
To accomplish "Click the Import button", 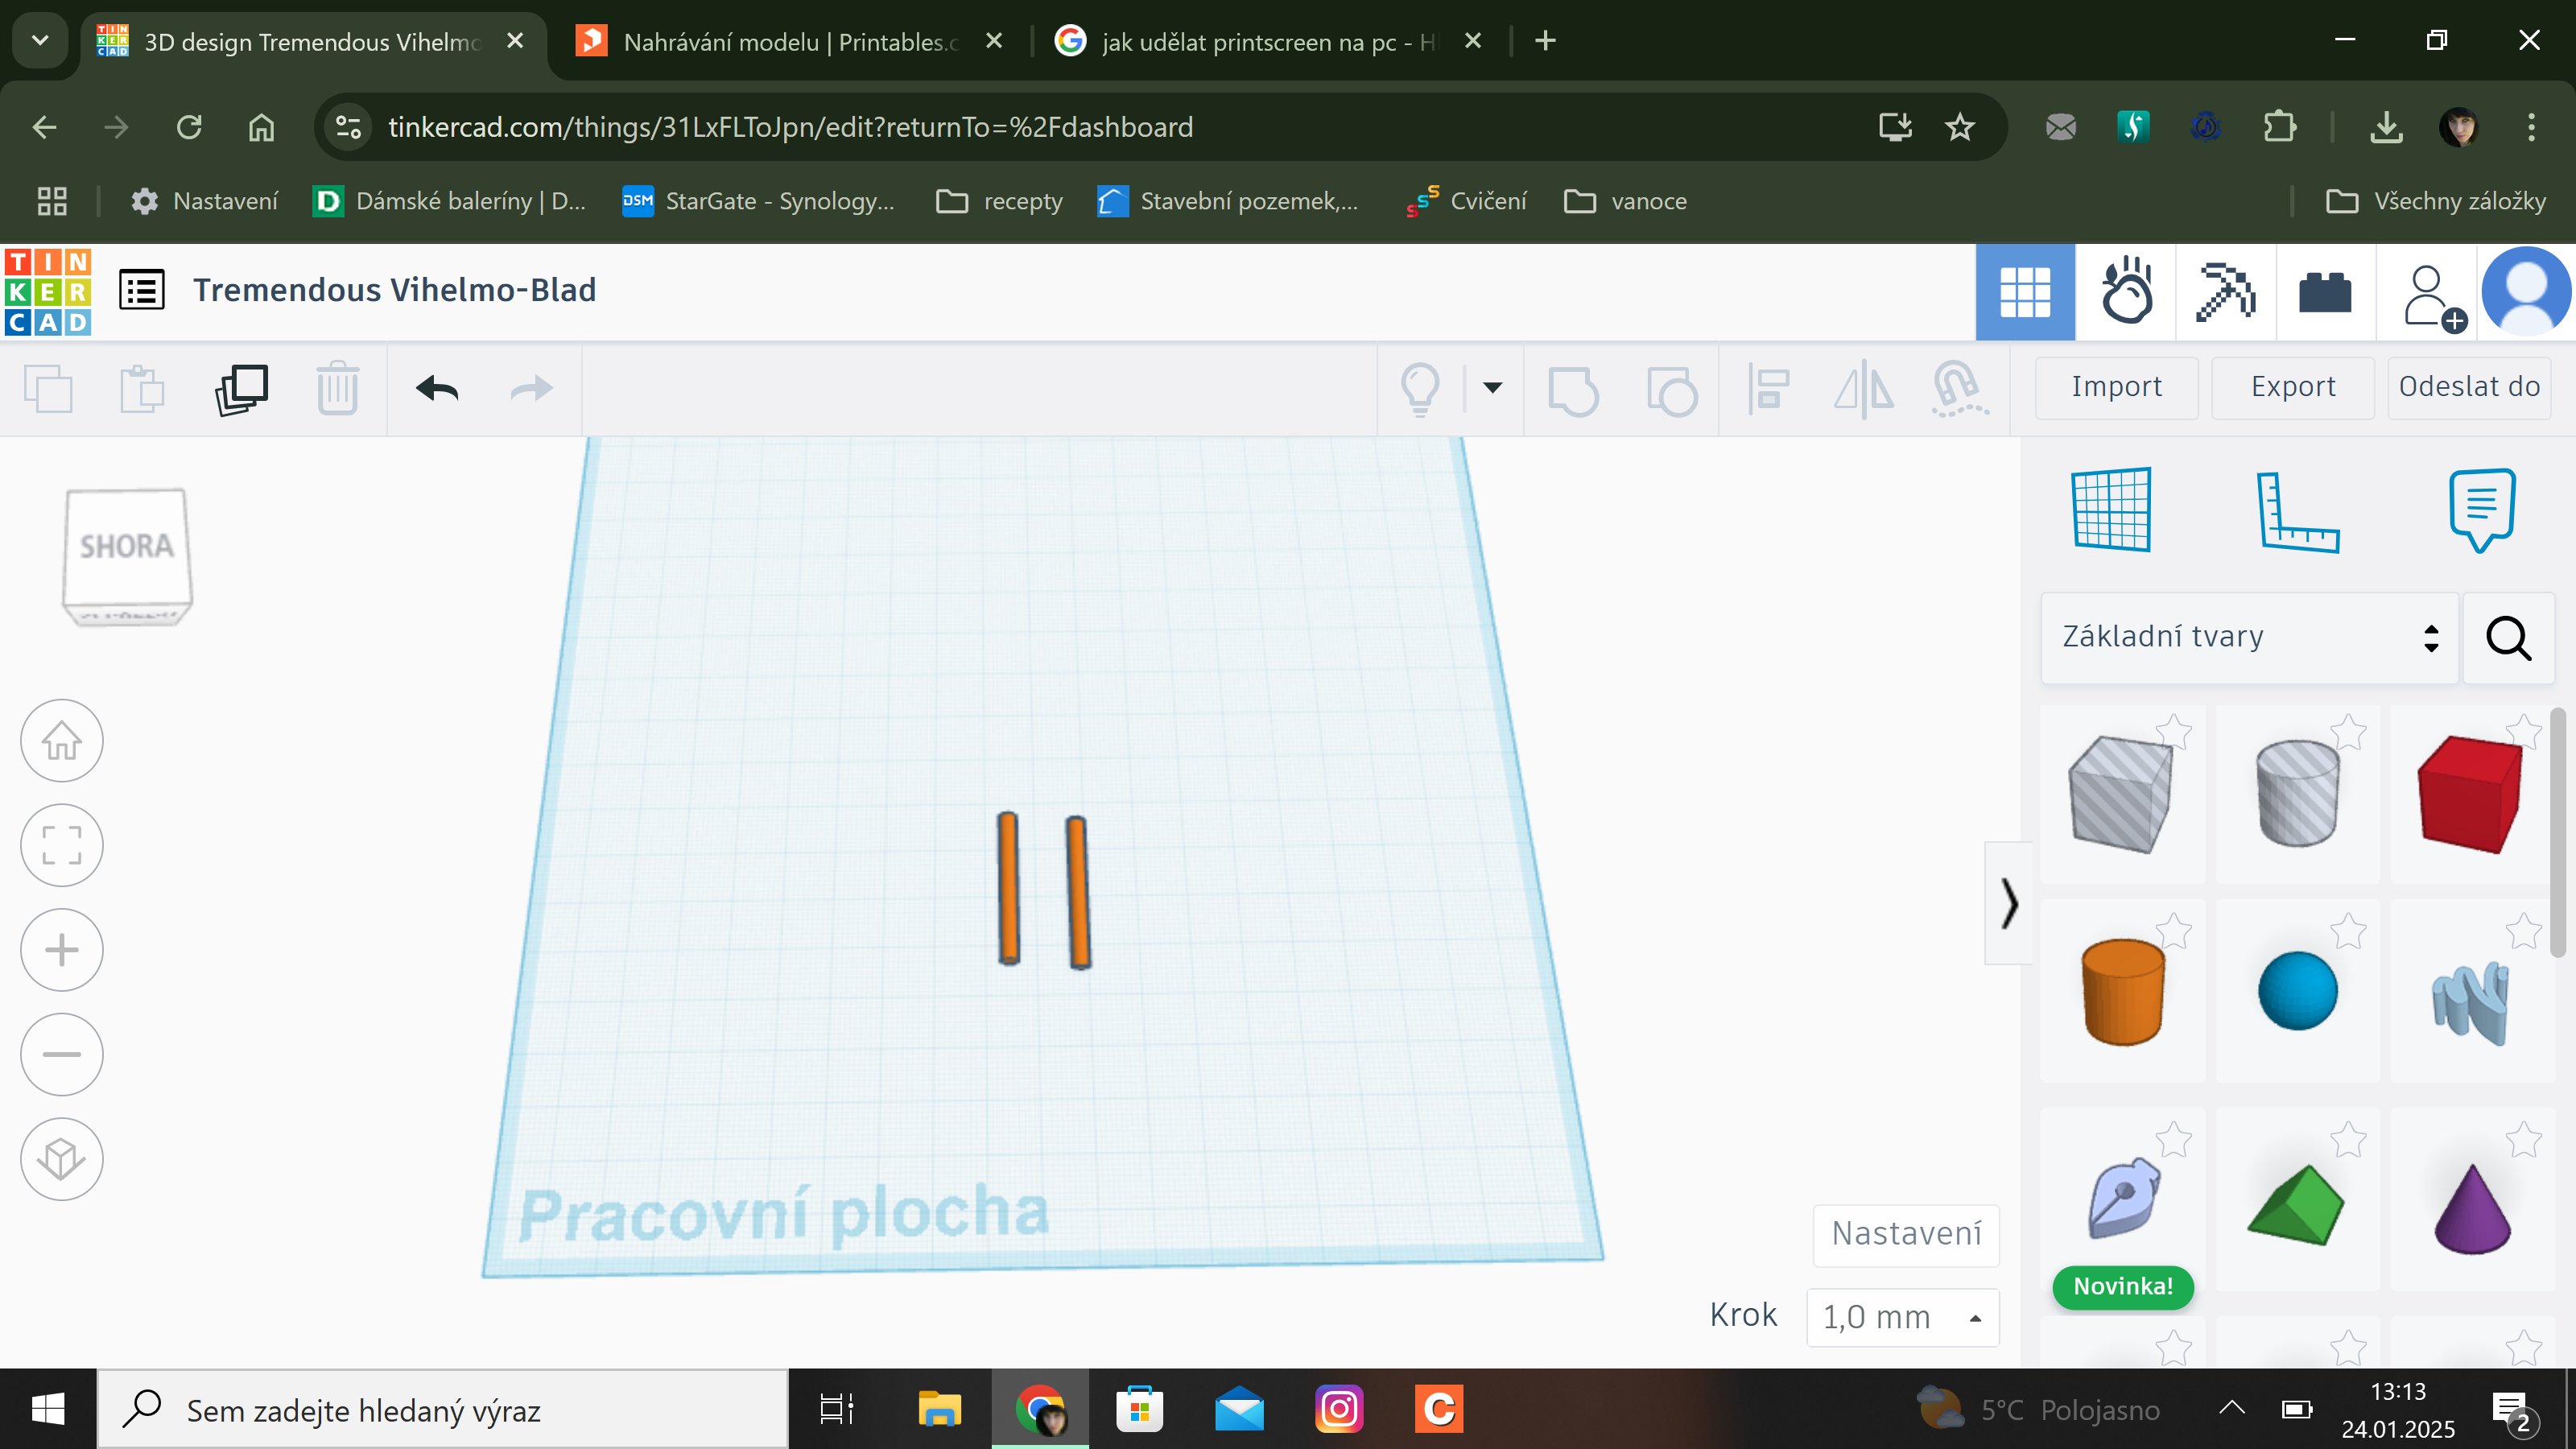I will tap(2116, 387).
